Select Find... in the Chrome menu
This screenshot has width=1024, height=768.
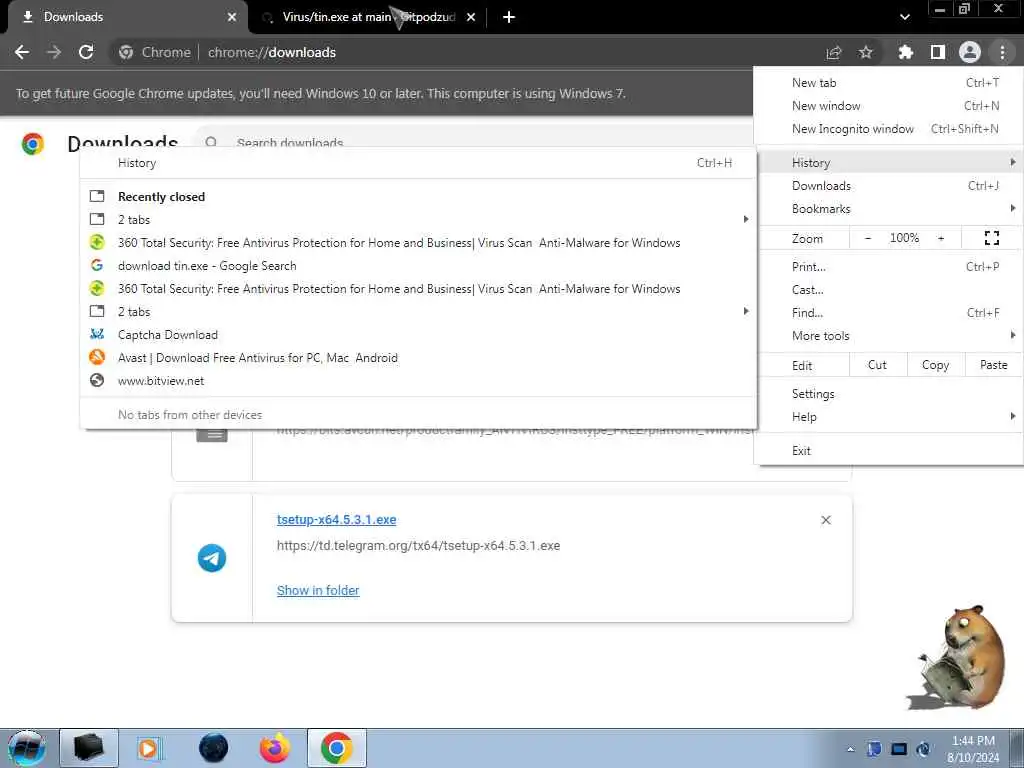click(888, 313)
